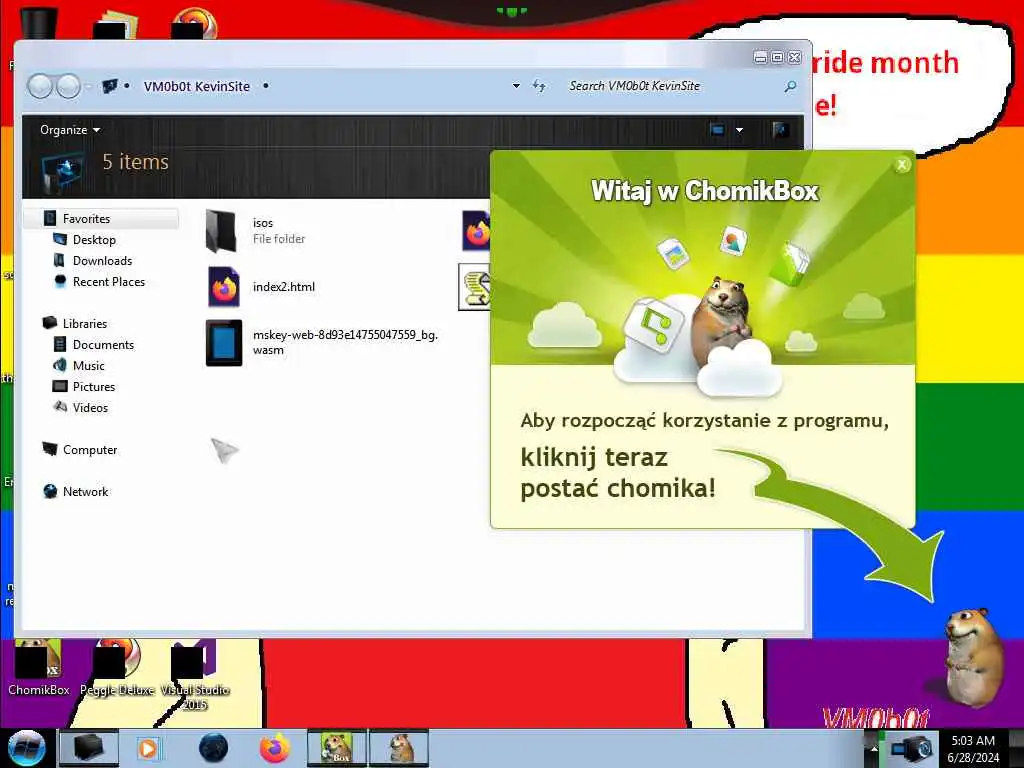The height and width of the screenshot is (768, 1024).
Task: Open Recent Places in Favorites
Action: [x=109, y=281]
